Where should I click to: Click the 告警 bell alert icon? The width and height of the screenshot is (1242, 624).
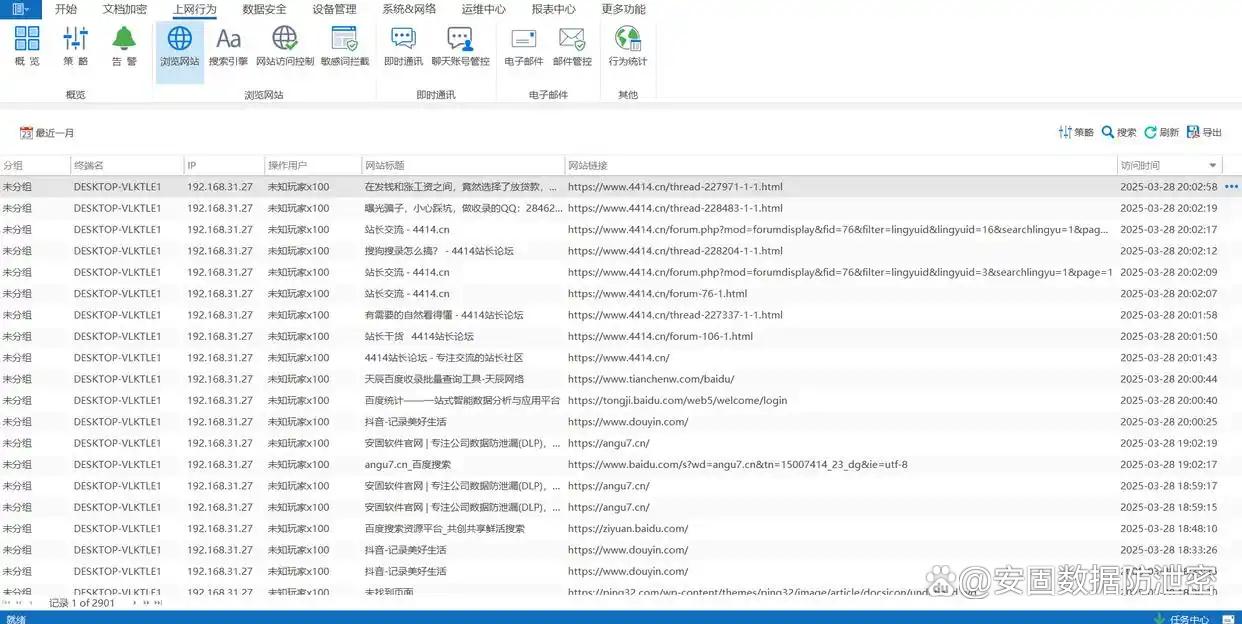pyautogui.click(x=124, y=46)
